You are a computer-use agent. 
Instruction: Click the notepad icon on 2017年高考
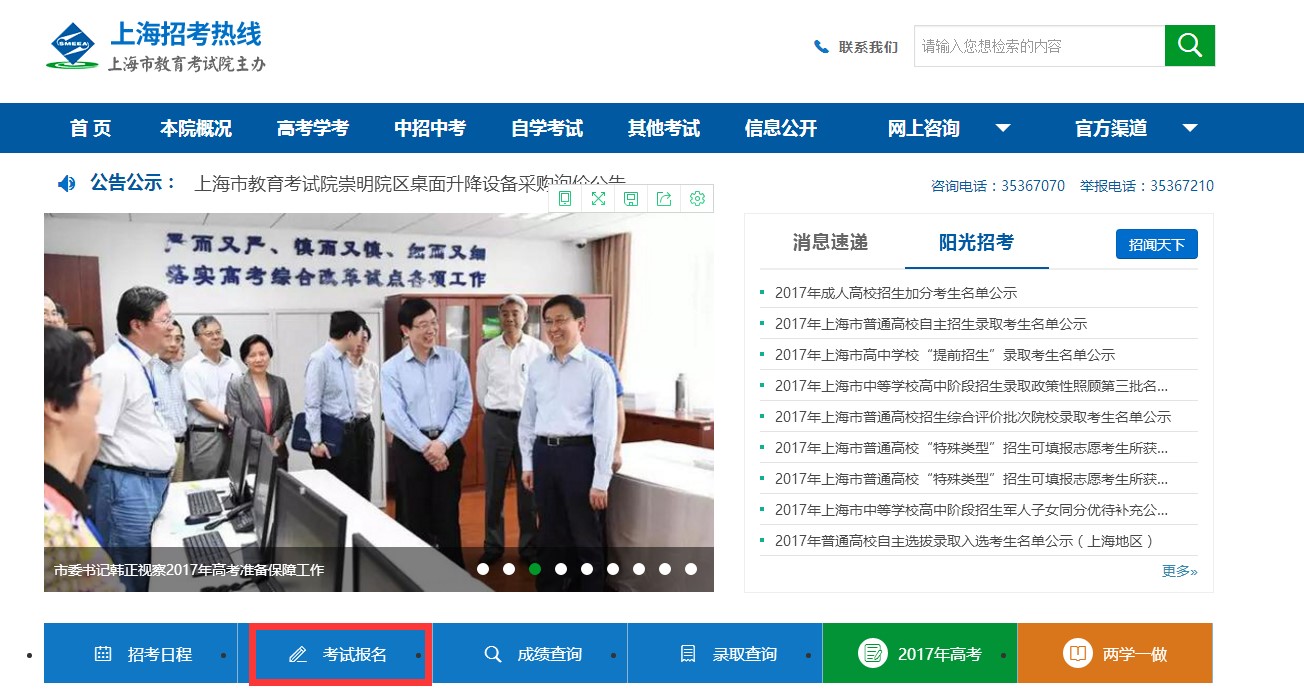tap(873, 653)
